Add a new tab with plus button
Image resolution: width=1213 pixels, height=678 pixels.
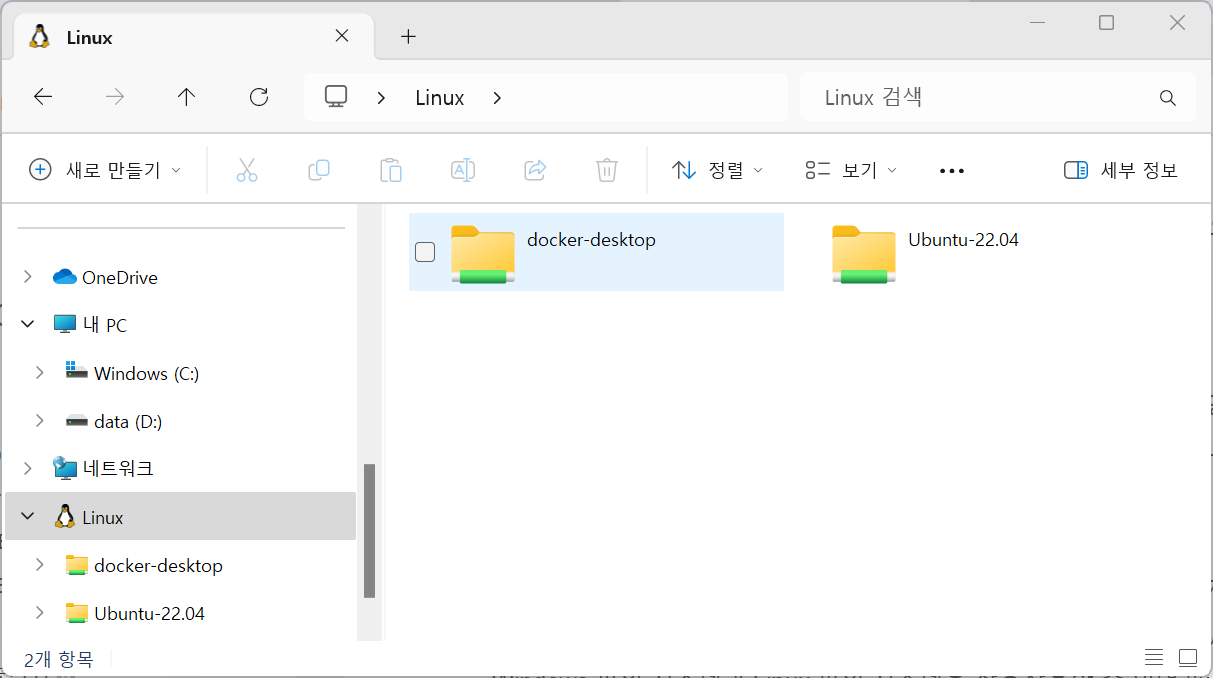(x=408, y=37)
